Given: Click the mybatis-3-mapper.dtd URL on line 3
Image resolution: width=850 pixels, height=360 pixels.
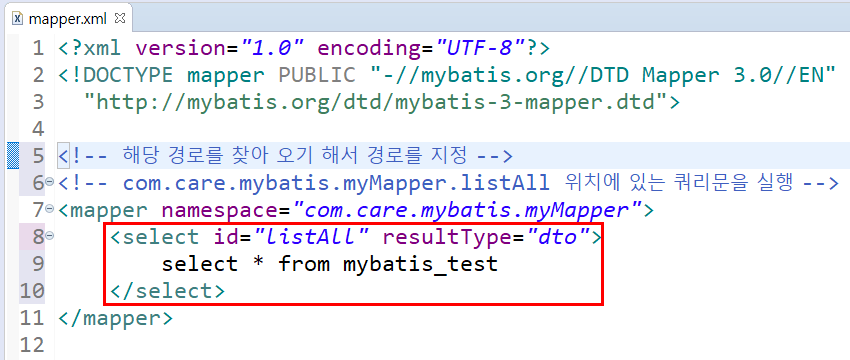Looking at the screenshot, I should pos(375,102).
